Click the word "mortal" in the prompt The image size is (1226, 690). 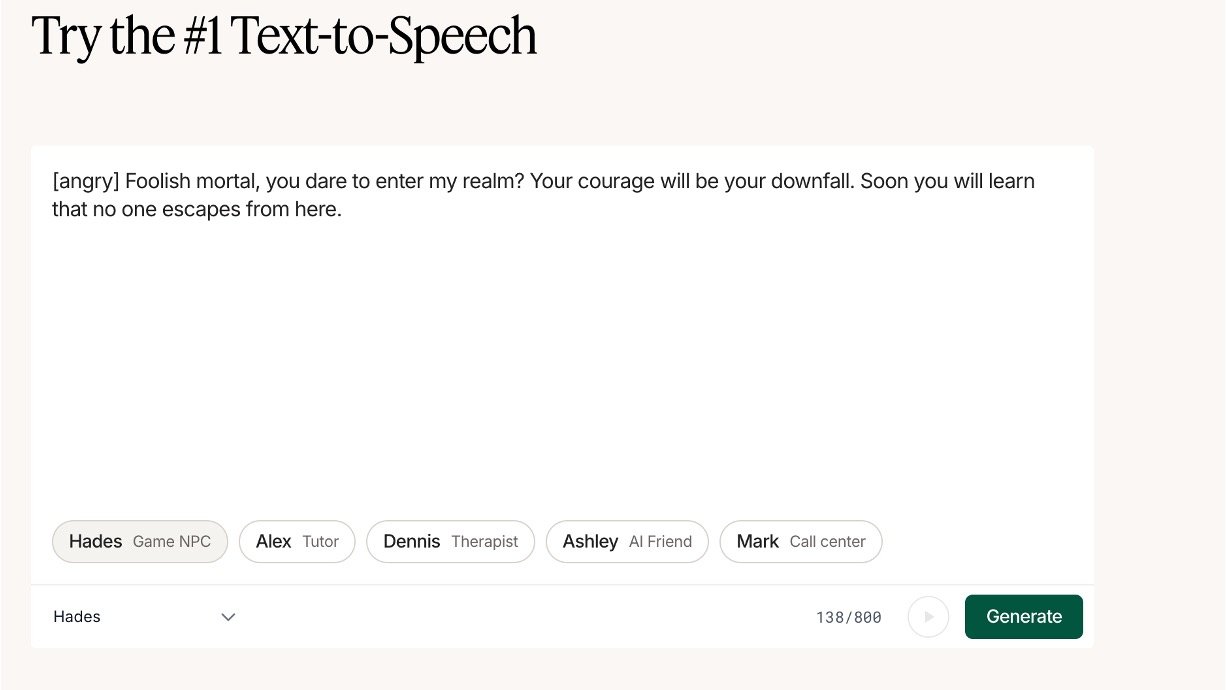click(x=228, y=182)
